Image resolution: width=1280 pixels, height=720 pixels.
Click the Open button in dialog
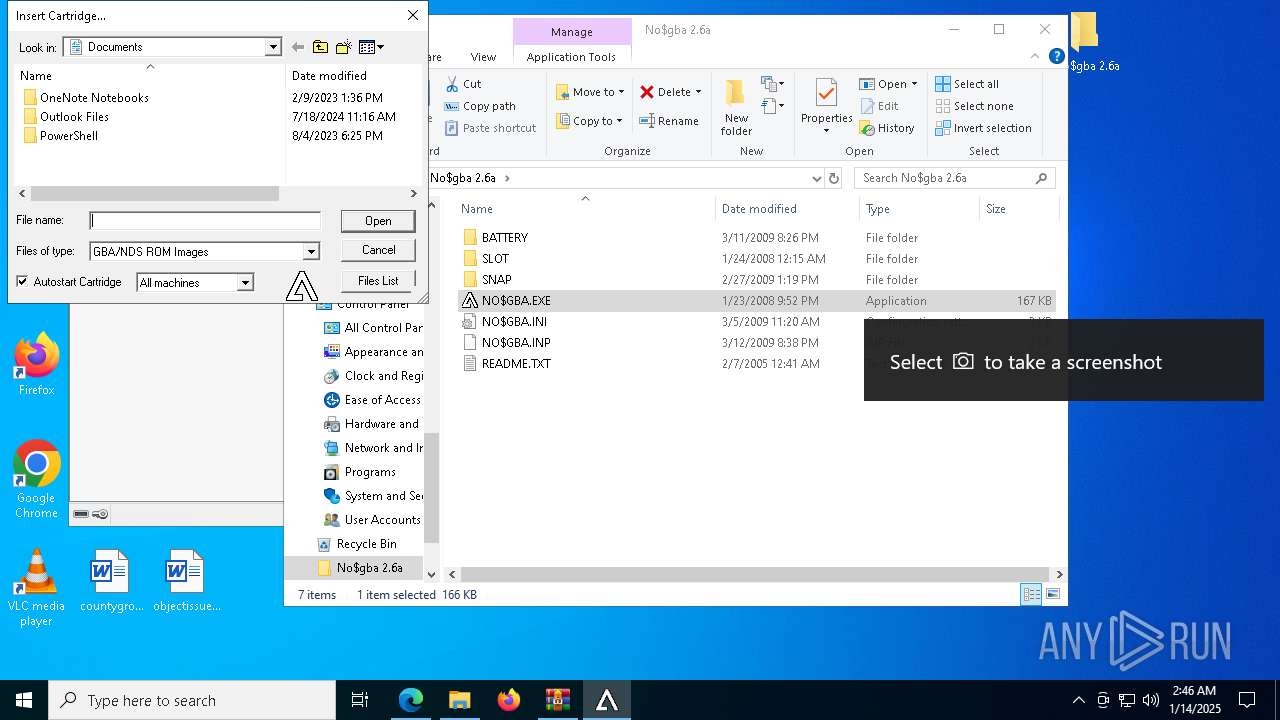pyautogui.click(x=378, y=221)
